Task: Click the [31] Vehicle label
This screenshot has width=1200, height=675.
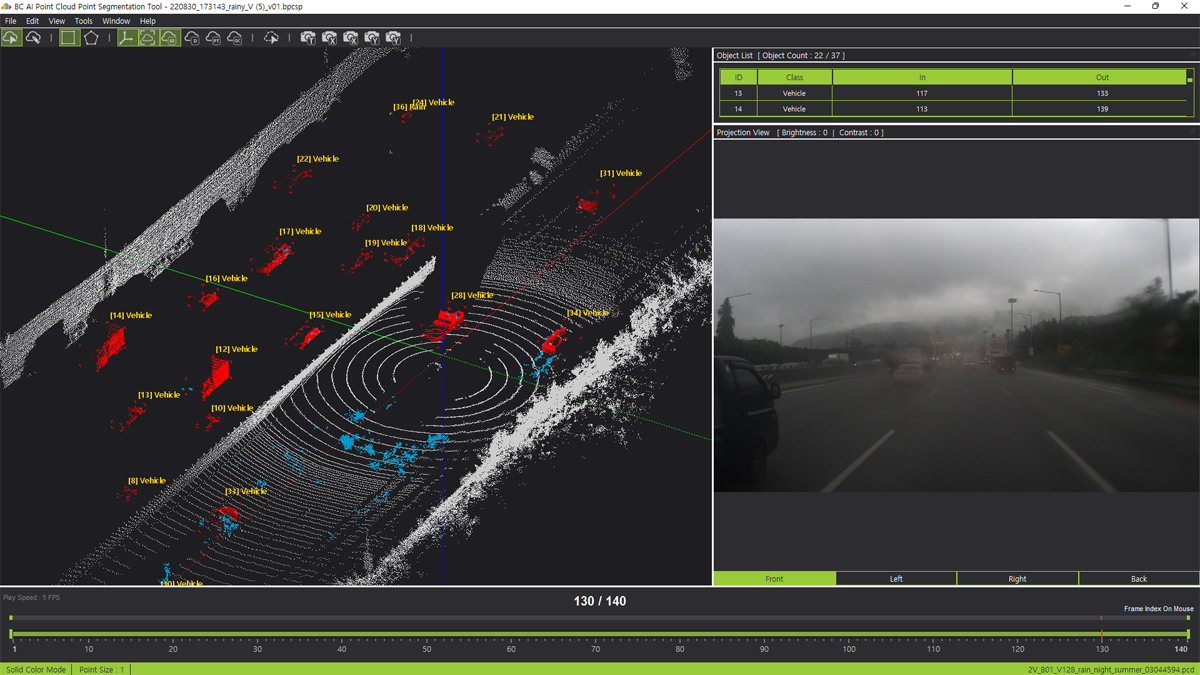Action: click(x=621, y=174)
